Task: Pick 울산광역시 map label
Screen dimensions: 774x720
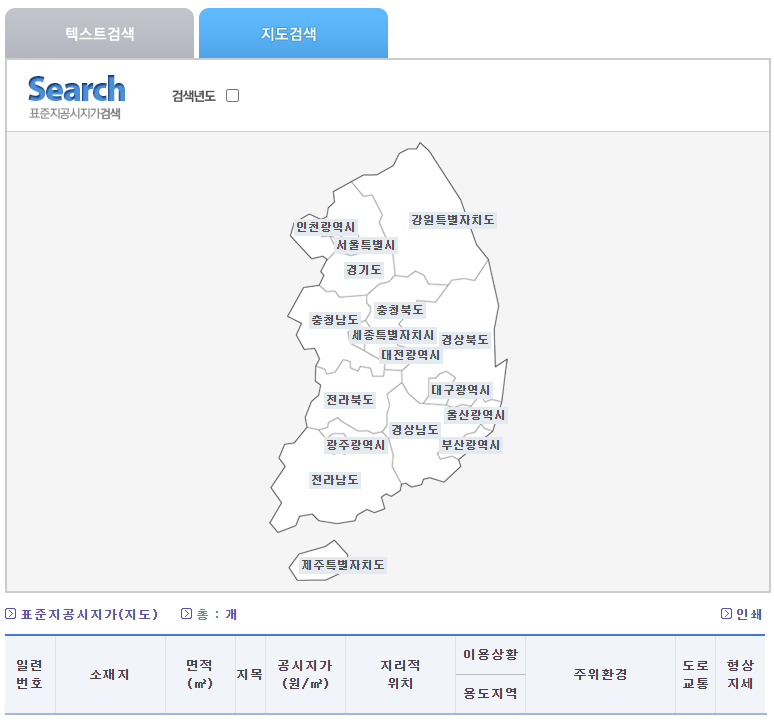Action: click(475, 415)
